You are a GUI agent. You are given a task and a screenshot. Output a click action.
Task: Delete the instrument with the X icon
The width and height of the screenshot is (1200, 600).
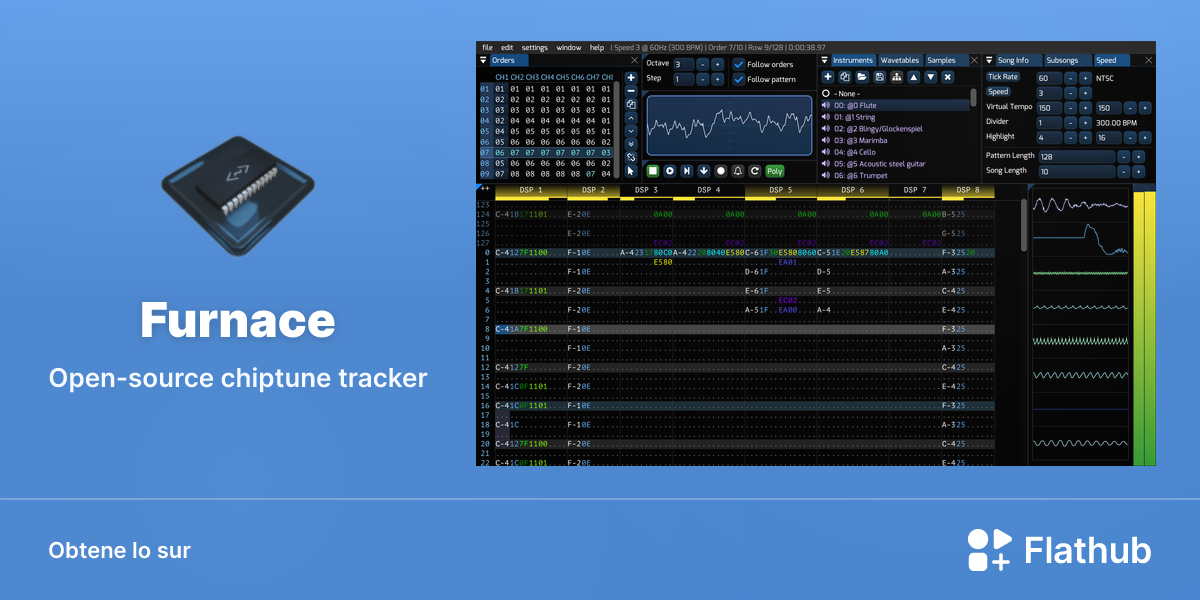[948, 77]
